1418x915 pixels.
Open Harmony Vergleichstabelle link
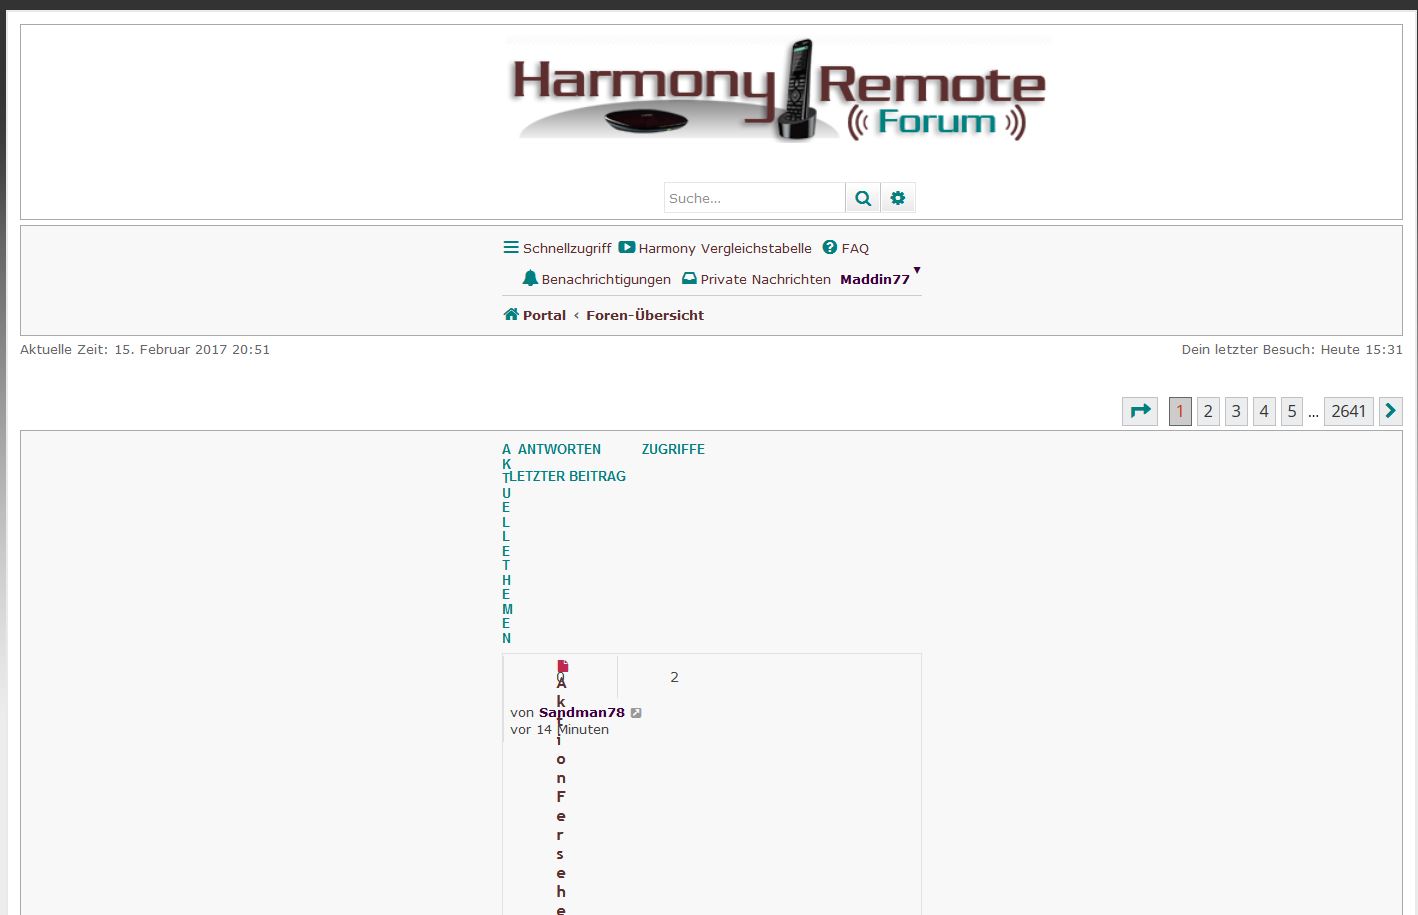coord(724,248)
